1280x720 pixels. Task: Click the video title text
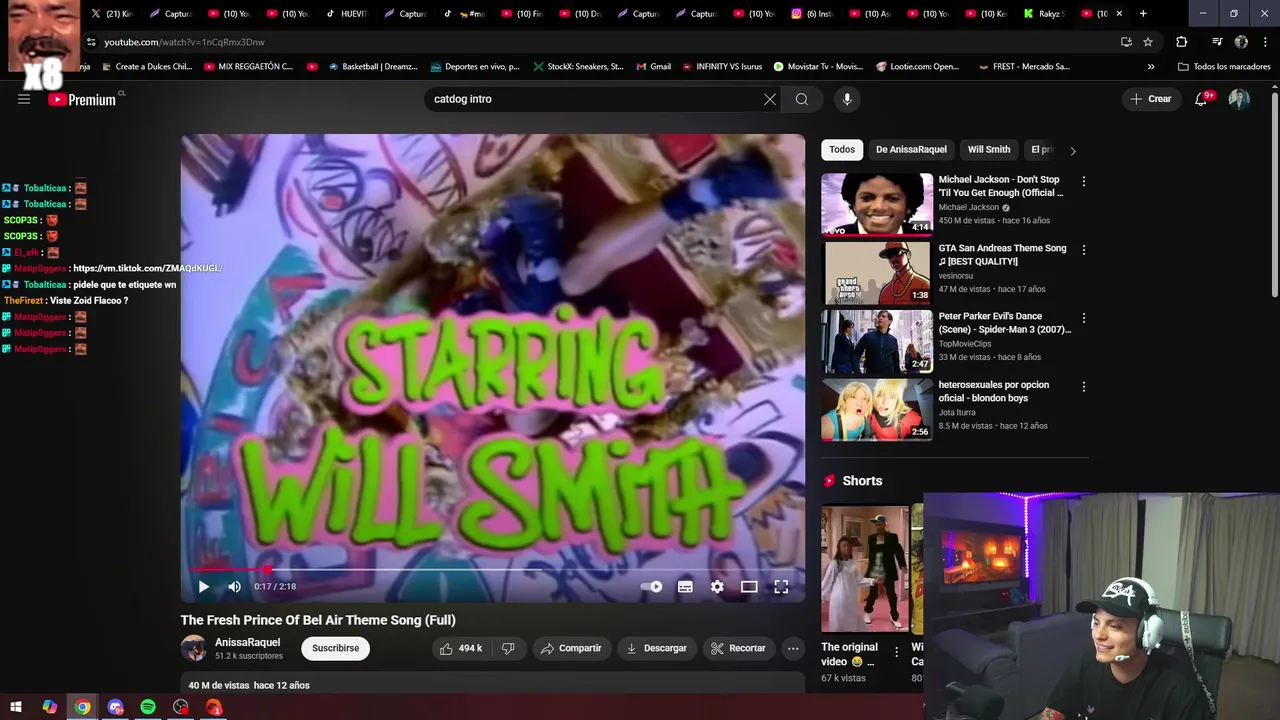point(318,620)
